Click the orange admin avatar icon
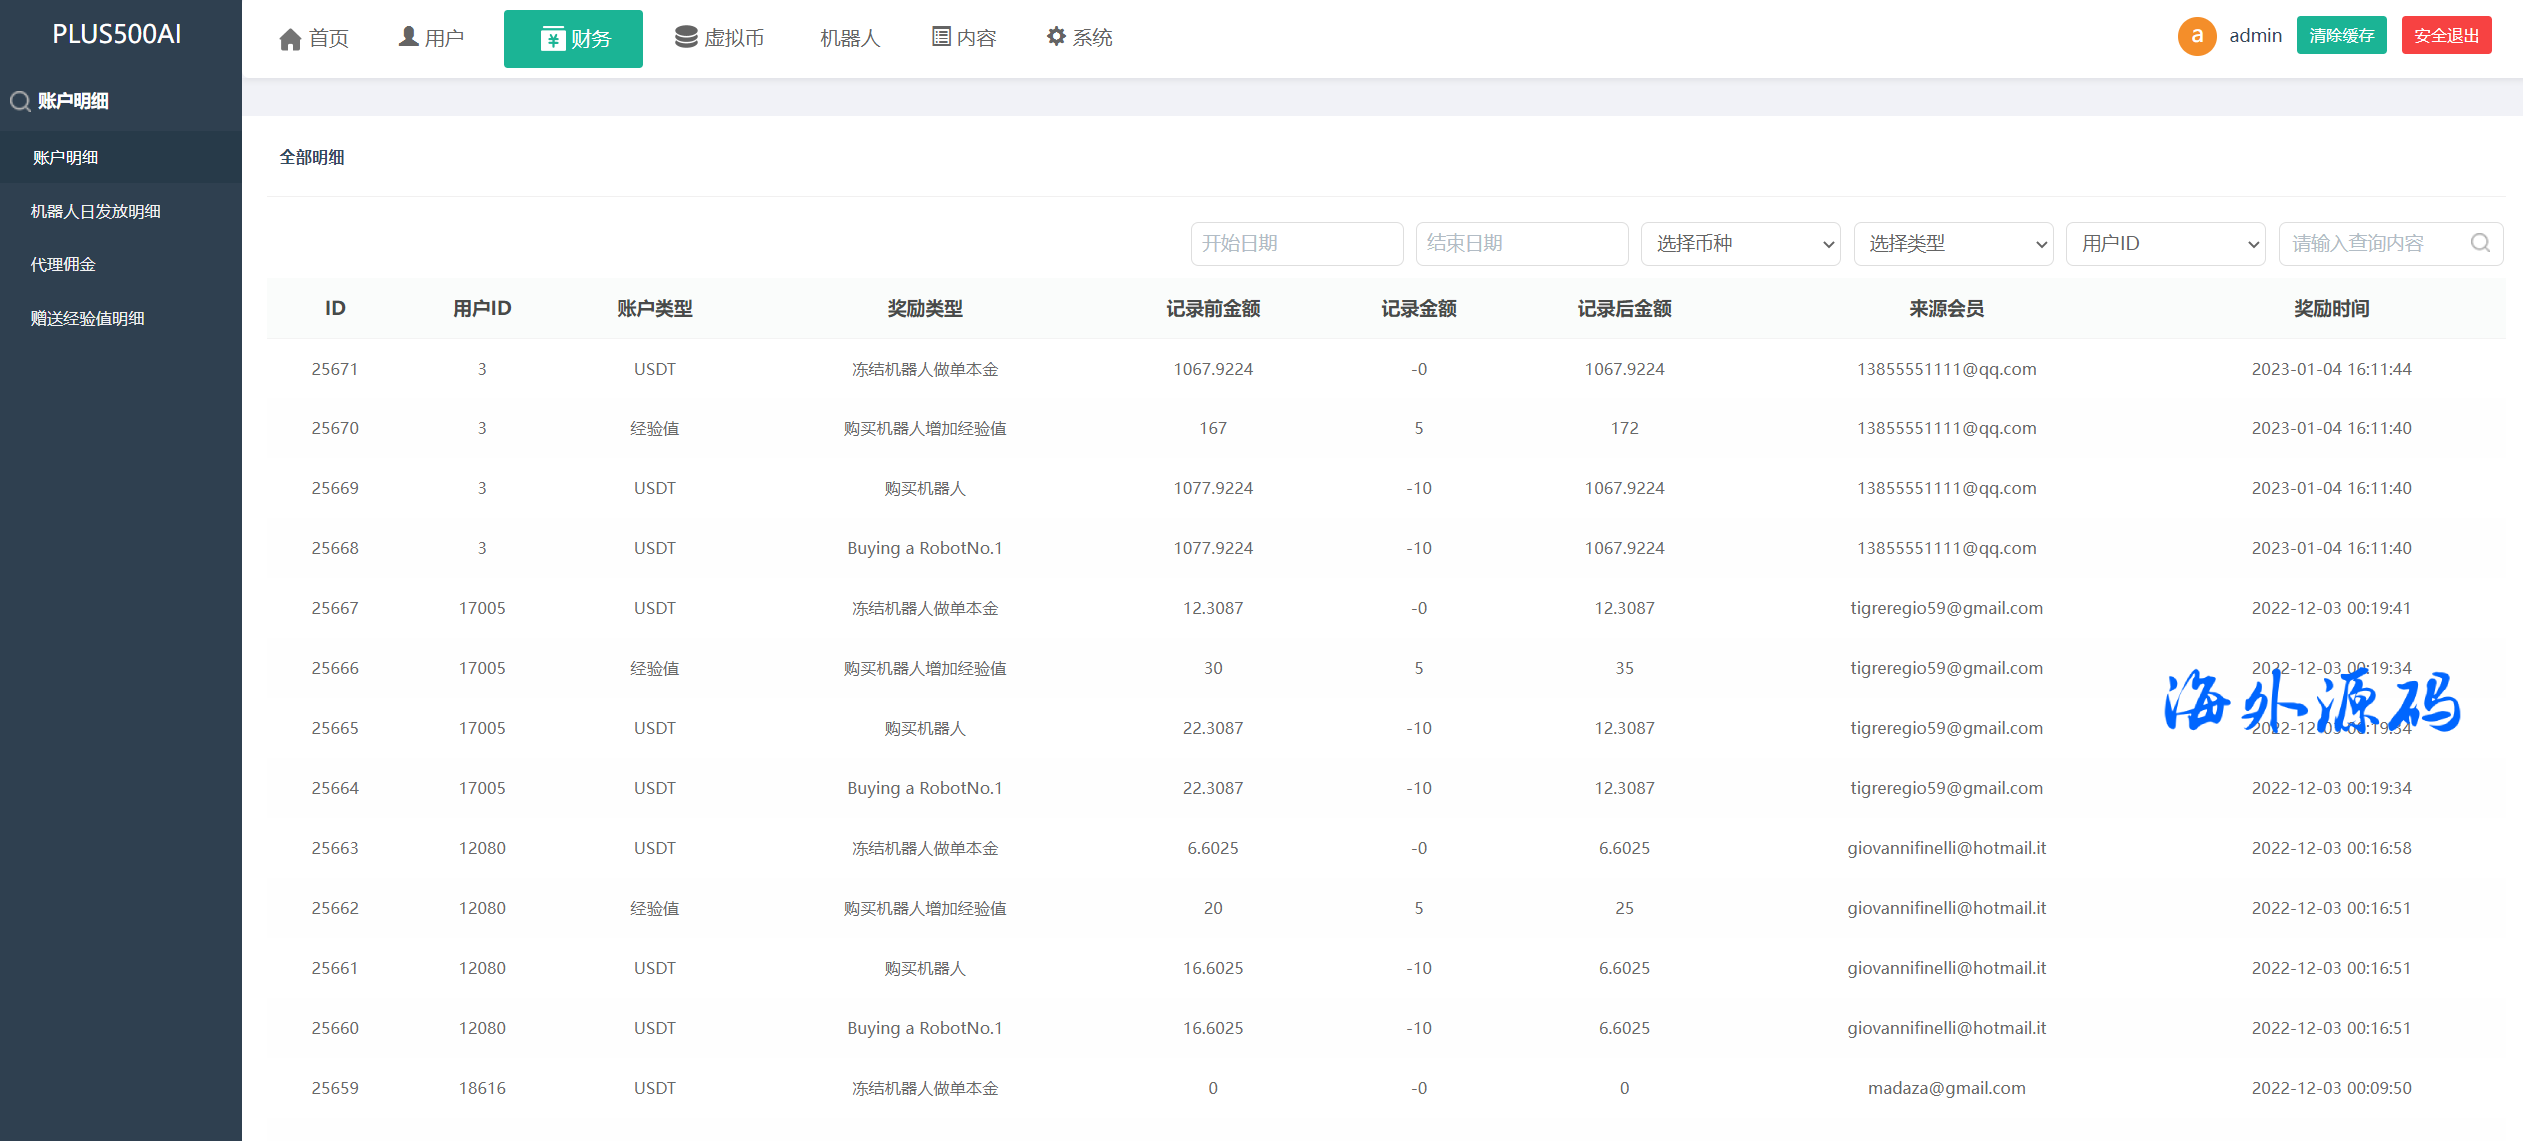The height and width of the screenshot is (1141, 2523). coord(2197,36)
